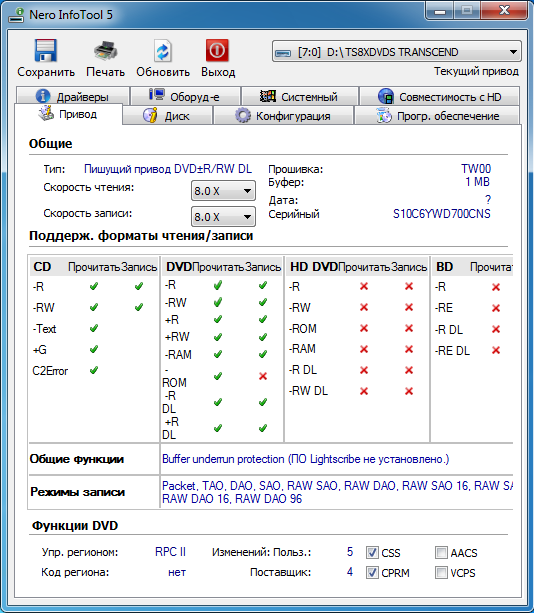Click the DVD -RAM read checkmark
534x613 pixels.
(218, 354)
